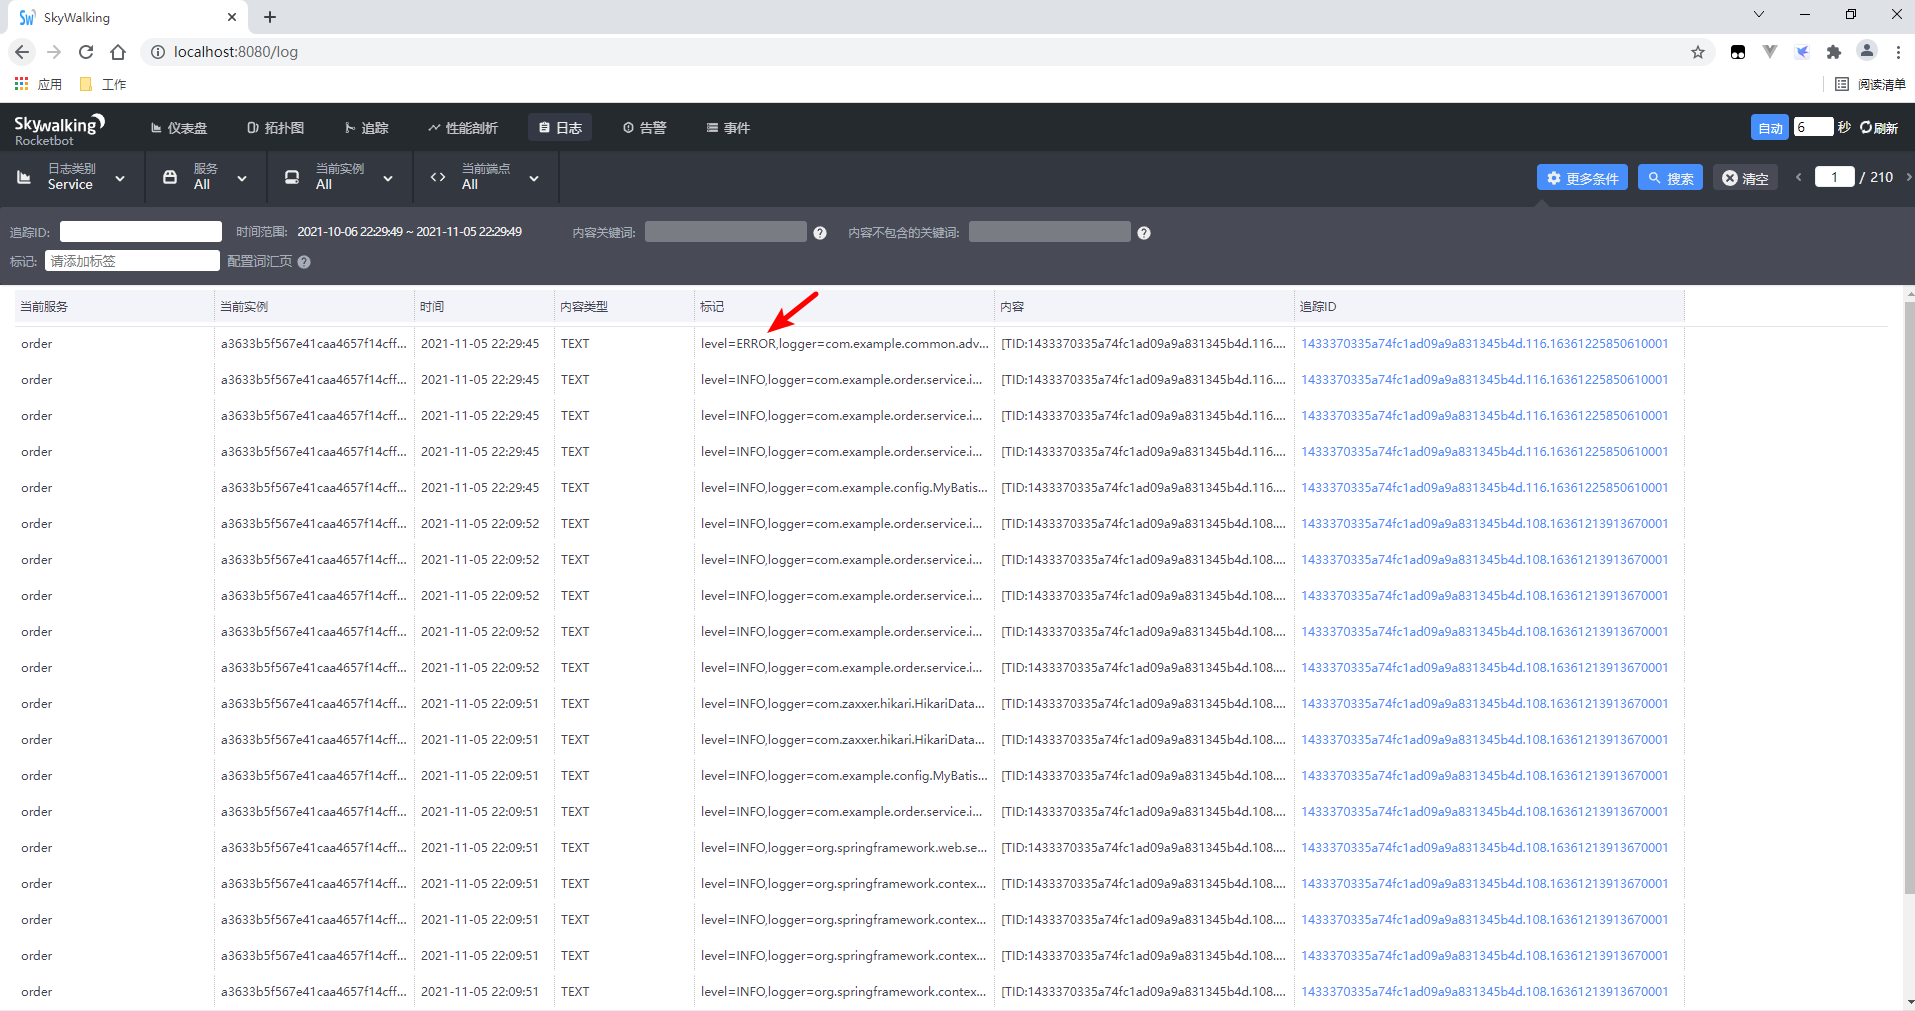1915x1011 pixels.
Task: Reload the page with browser refresh icon
Action: [x=86, y=52]
